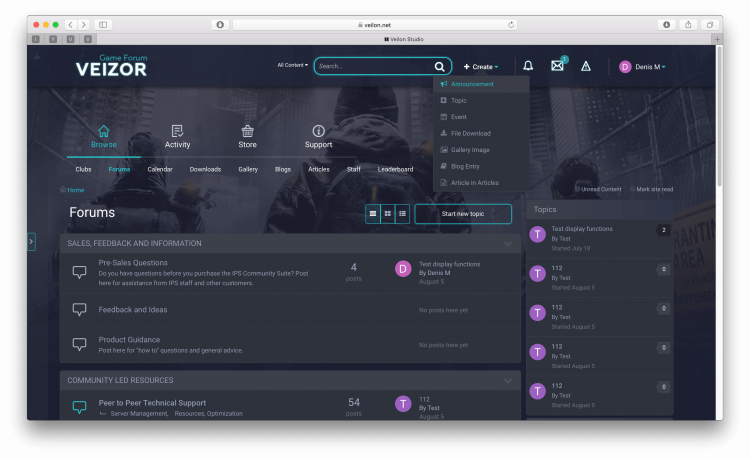The width and height of the screenshot is (750, 459).
Task: Click the search magnifier icon
Action: pyautogui.click(x=439, y=66)
